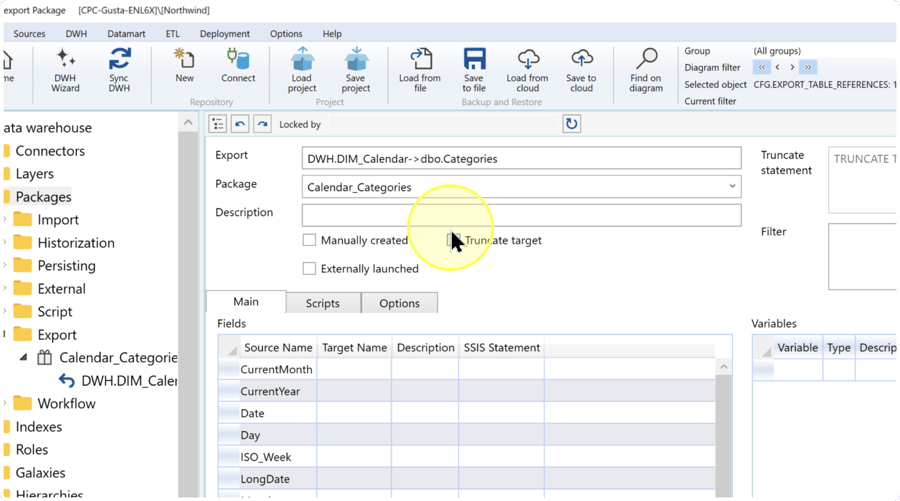Select the Packages tree entry

pyautogui.click(x=44, y=197)
